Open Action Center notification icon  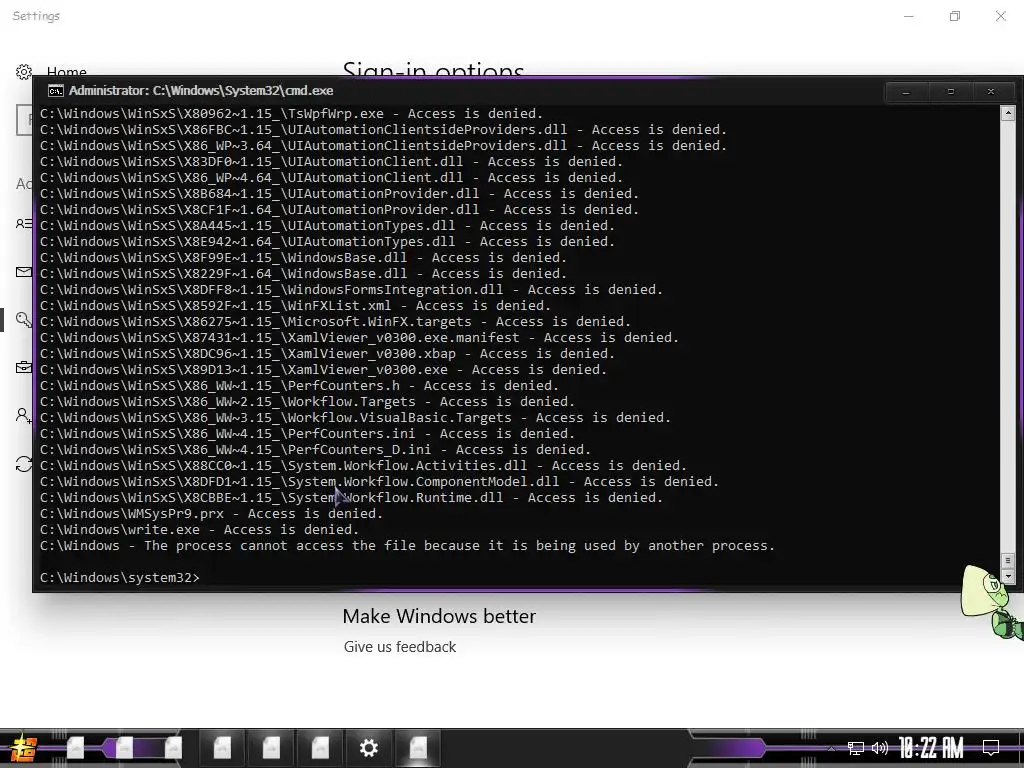991,748
